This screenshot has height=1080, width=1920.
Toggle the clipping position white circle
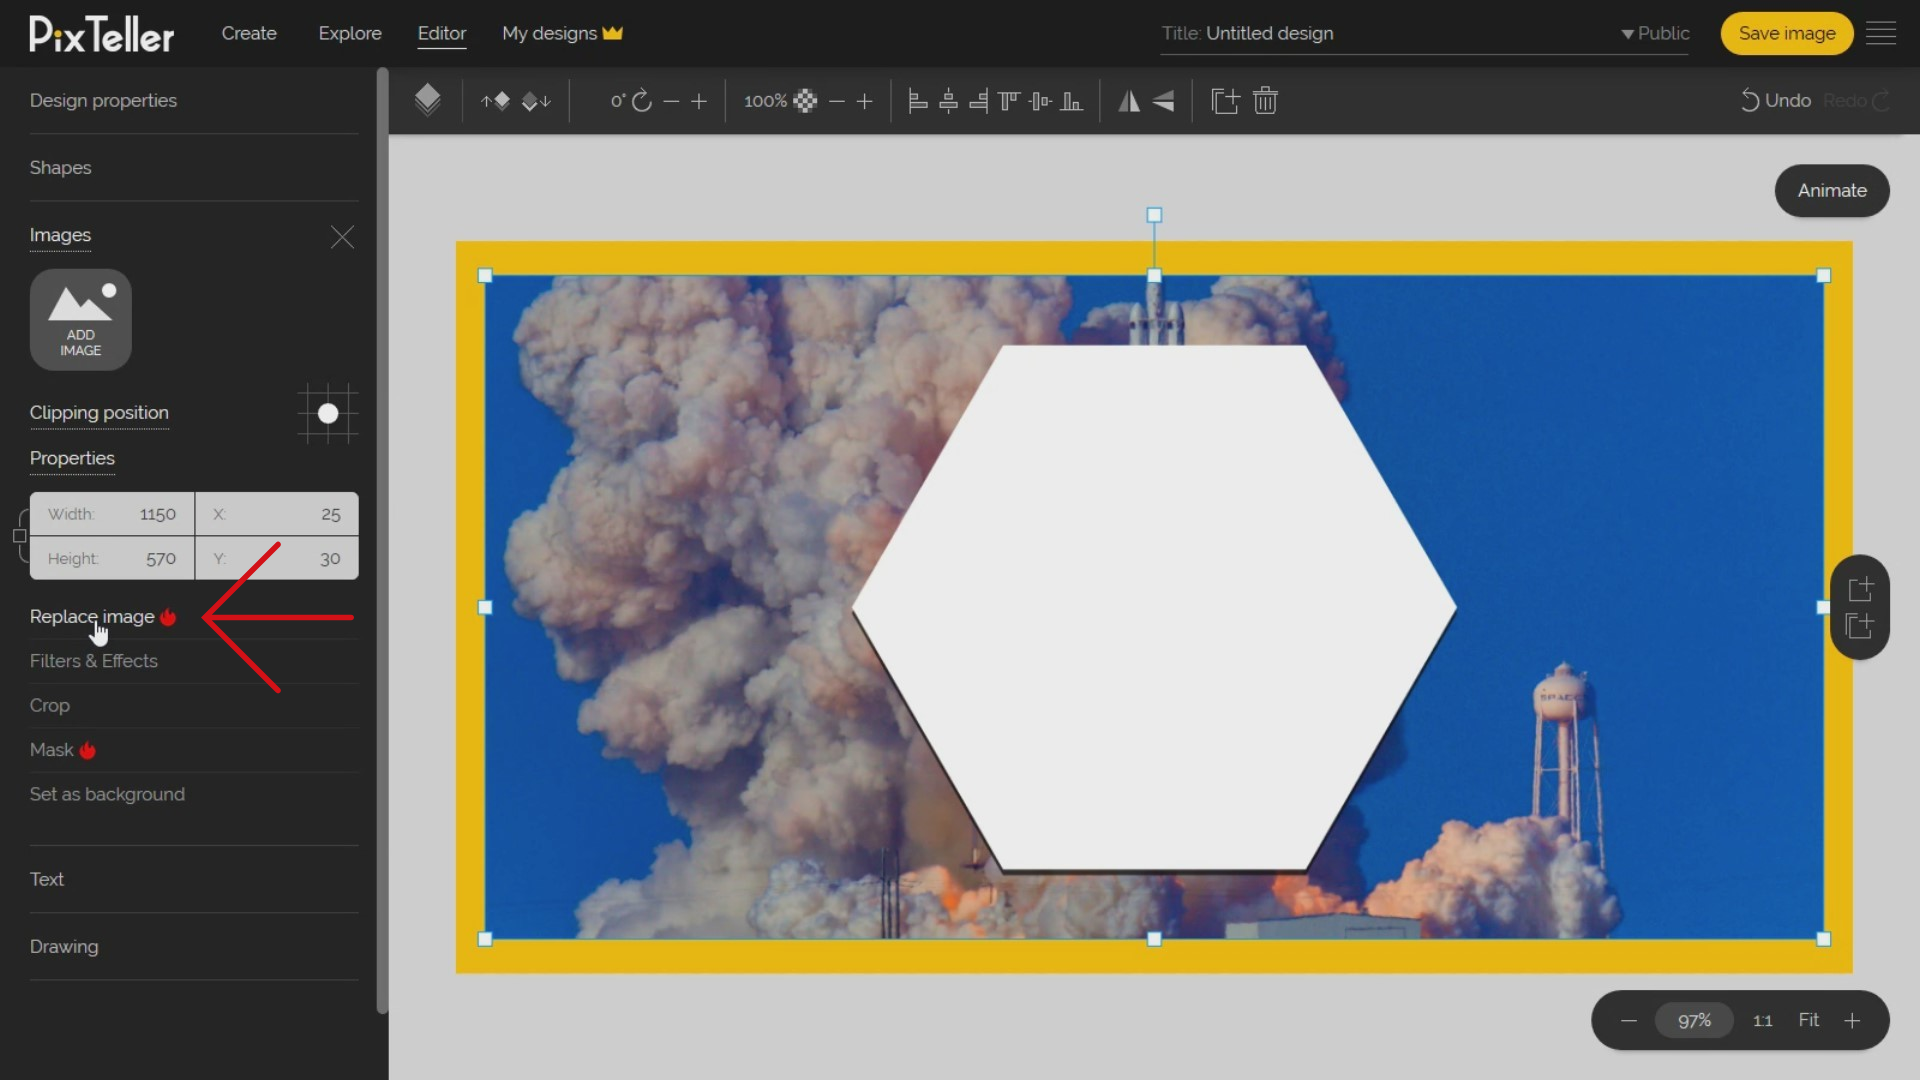[x=328, y=413]
